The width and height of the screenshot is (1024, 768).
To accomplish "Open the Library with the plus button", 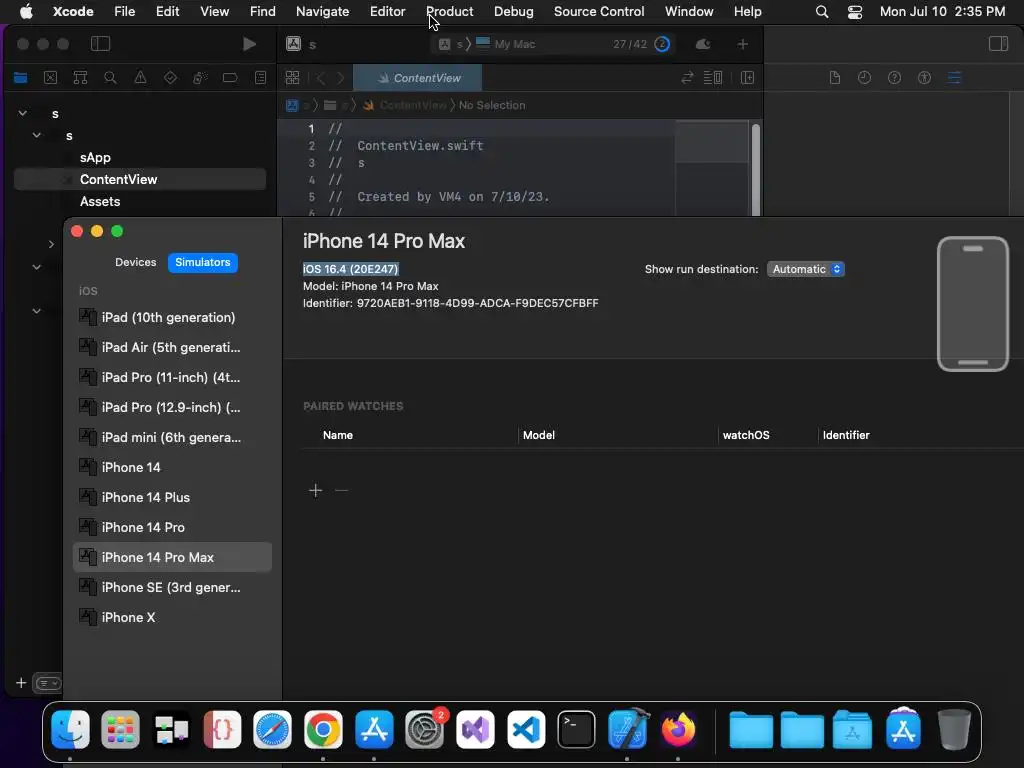I will [743, 44].
